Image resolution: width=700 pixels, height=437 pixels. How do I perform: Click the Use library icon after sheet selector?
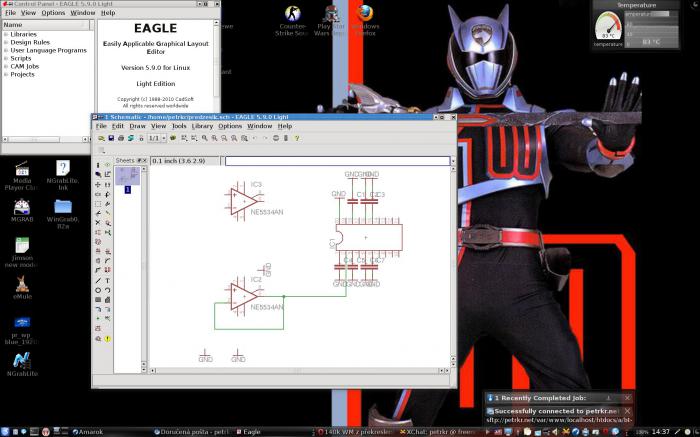[x=173, y=138]
